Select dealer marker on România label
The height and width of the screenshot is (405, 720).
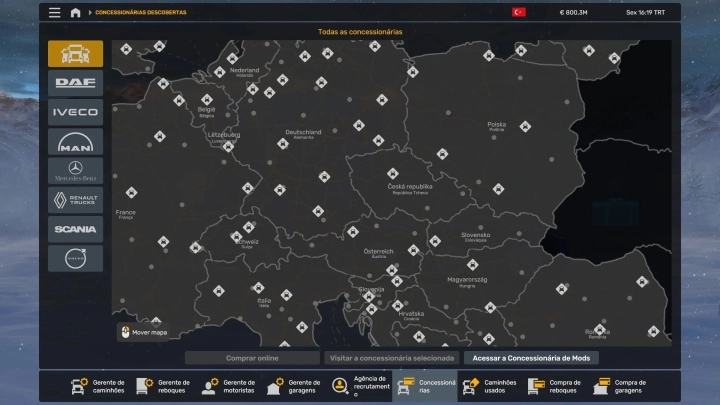click(x=599, y=328)
